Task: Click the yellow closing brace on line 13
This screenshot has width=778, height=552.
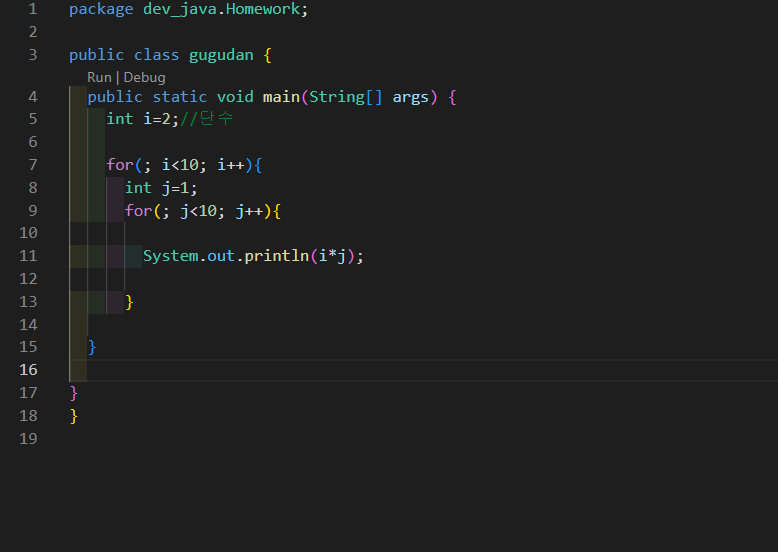Action: [130, 302]
